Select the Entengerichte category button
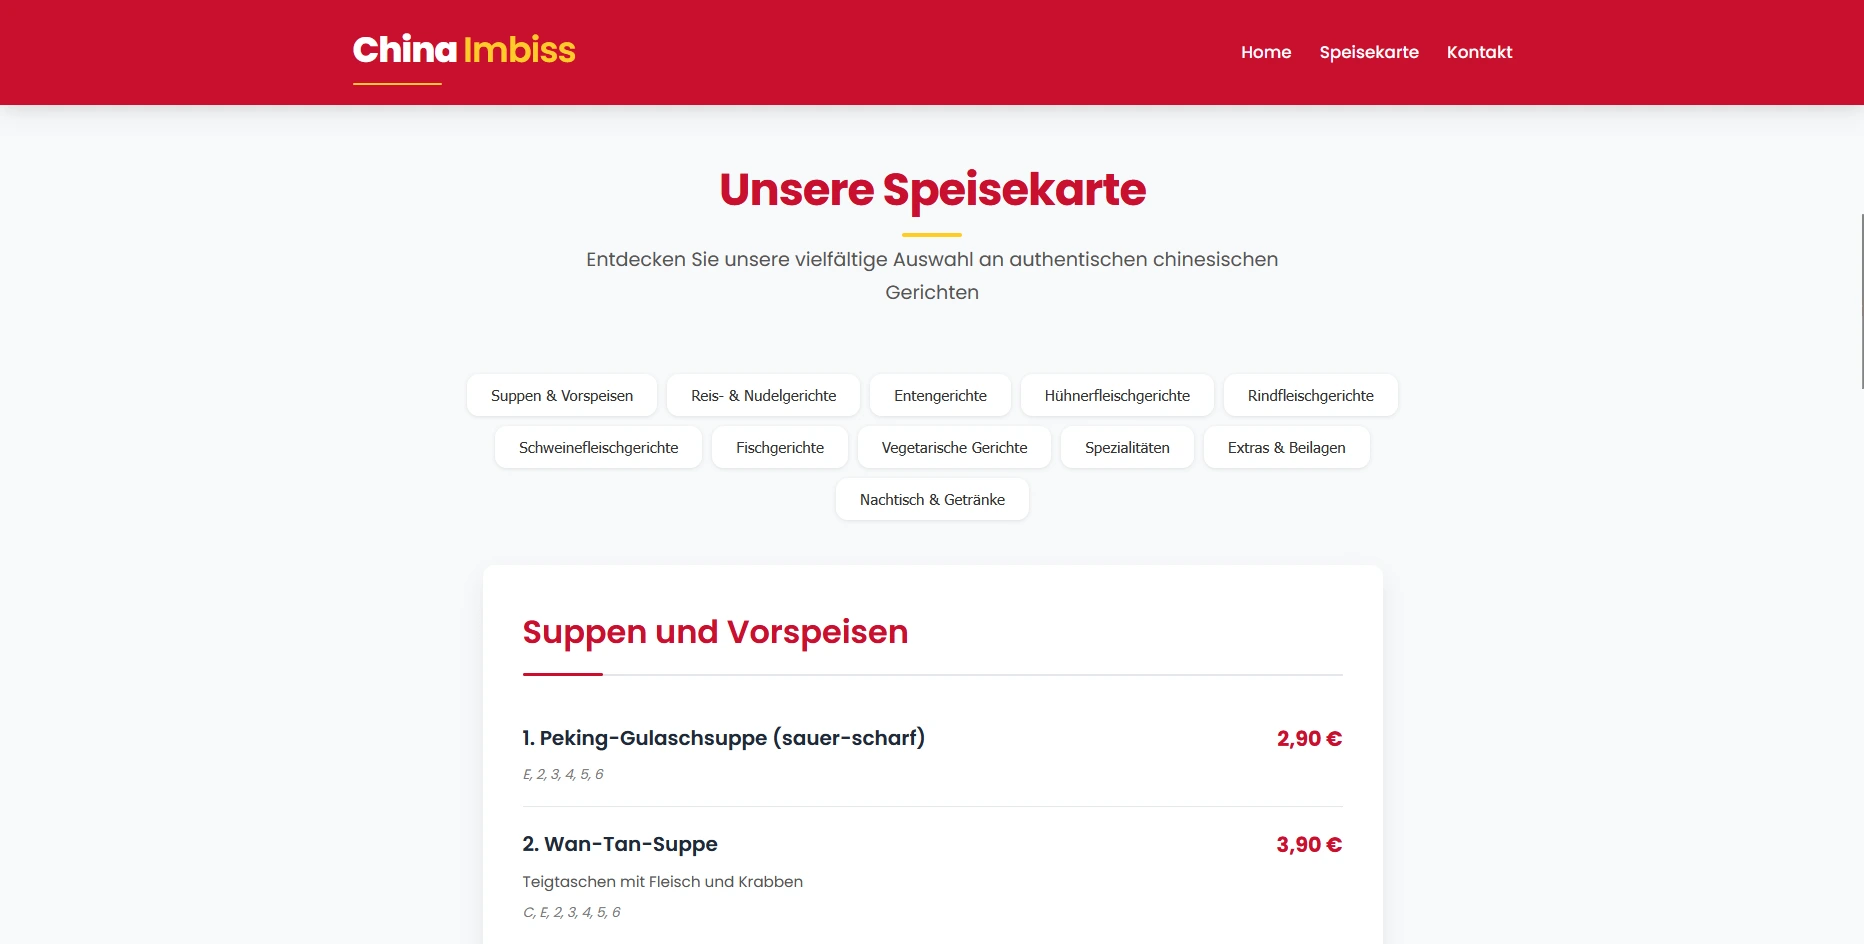Screen dimensions: 1864x944 940,395
